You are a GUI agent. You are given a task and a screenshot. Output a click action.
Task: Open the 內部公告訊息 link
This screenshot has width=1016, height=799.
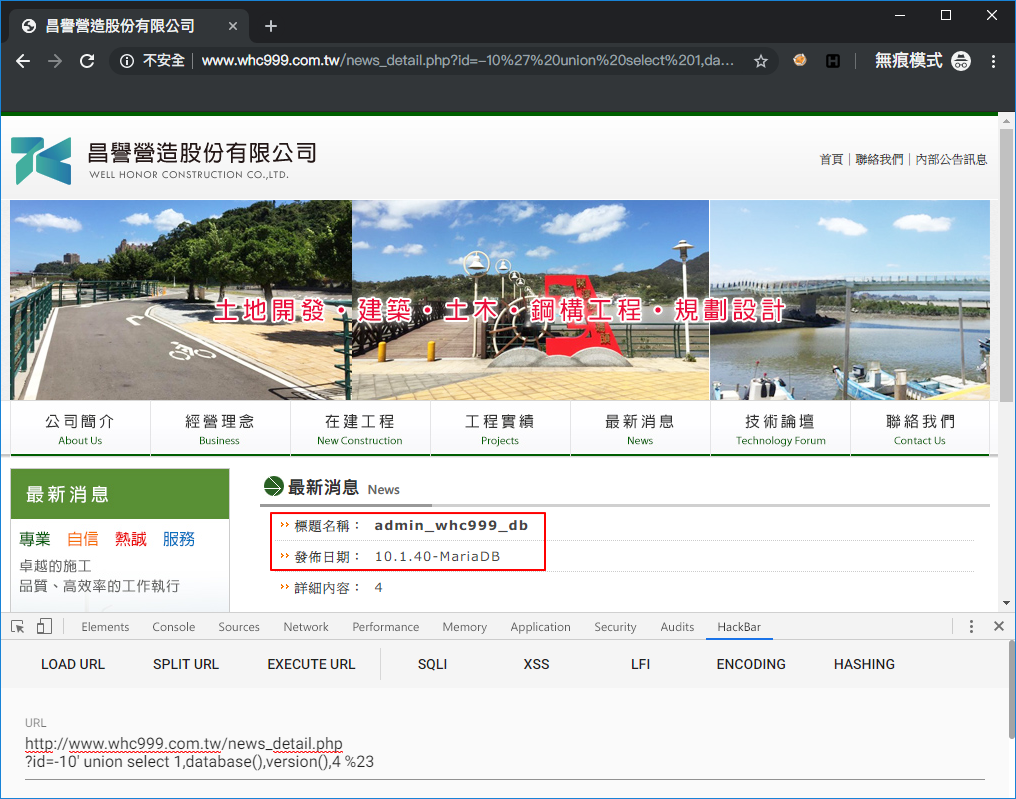tap(951, 159)
